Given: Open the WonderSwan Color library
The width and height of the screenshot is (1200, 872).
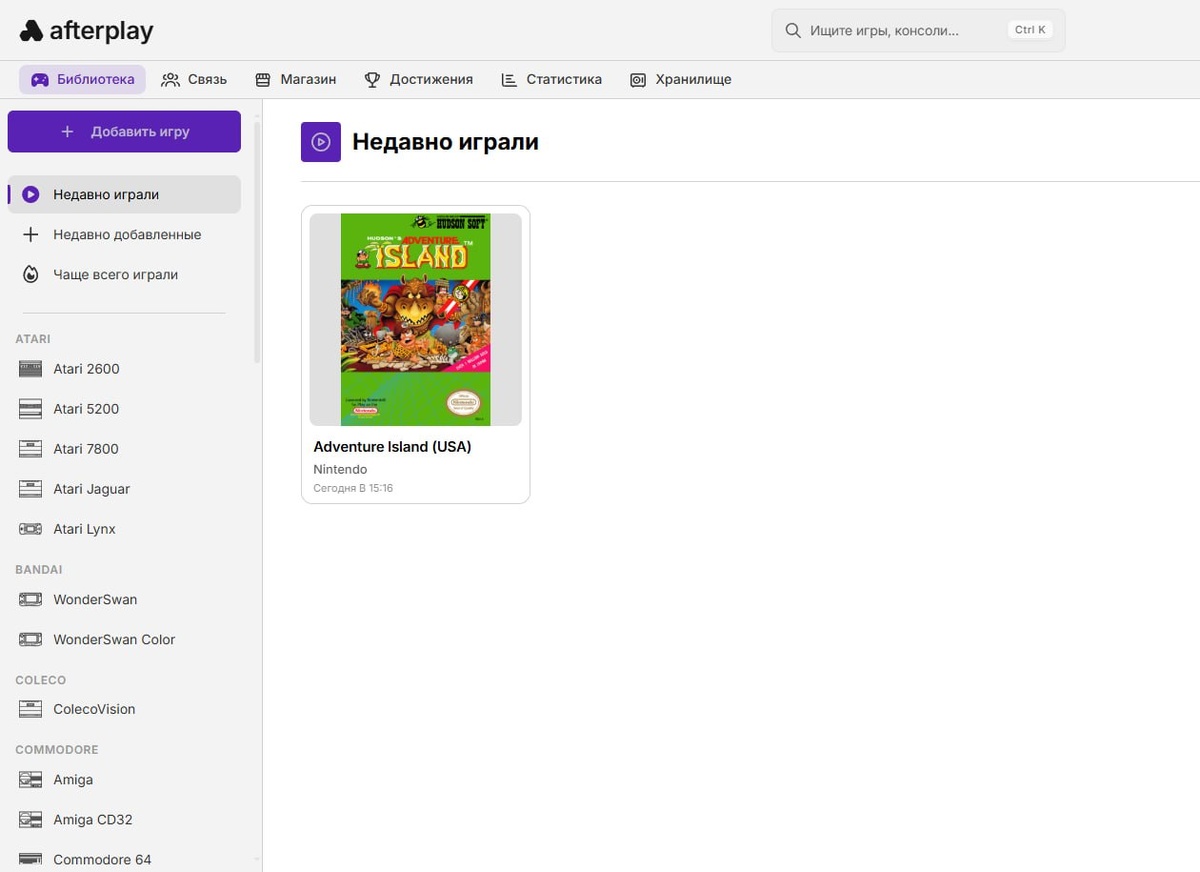Looking at the screenshot, I should 124,640.
